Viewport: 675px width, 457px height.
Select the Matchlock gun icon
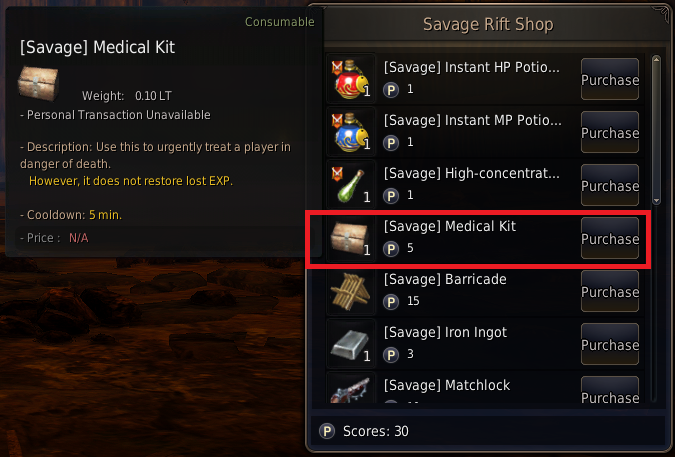pos(351,389)
